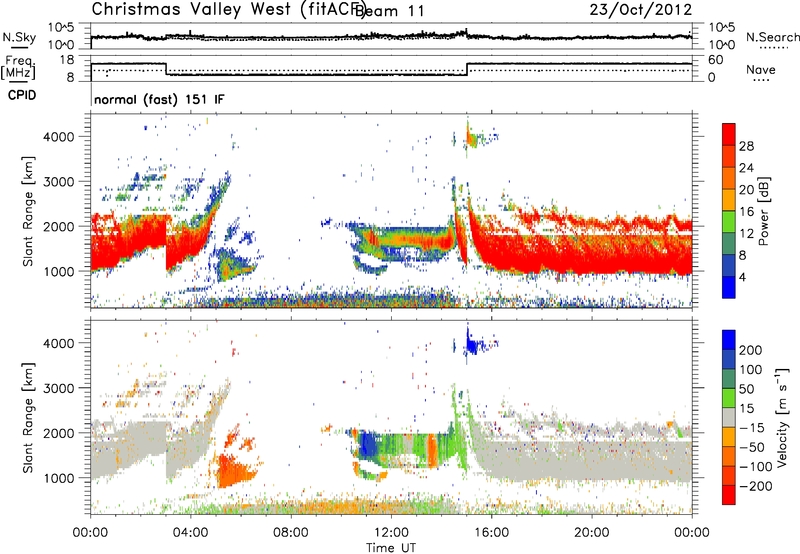Click the 'N.Search' legend label
Screen dimensions: 800x554
pos(772,37)
